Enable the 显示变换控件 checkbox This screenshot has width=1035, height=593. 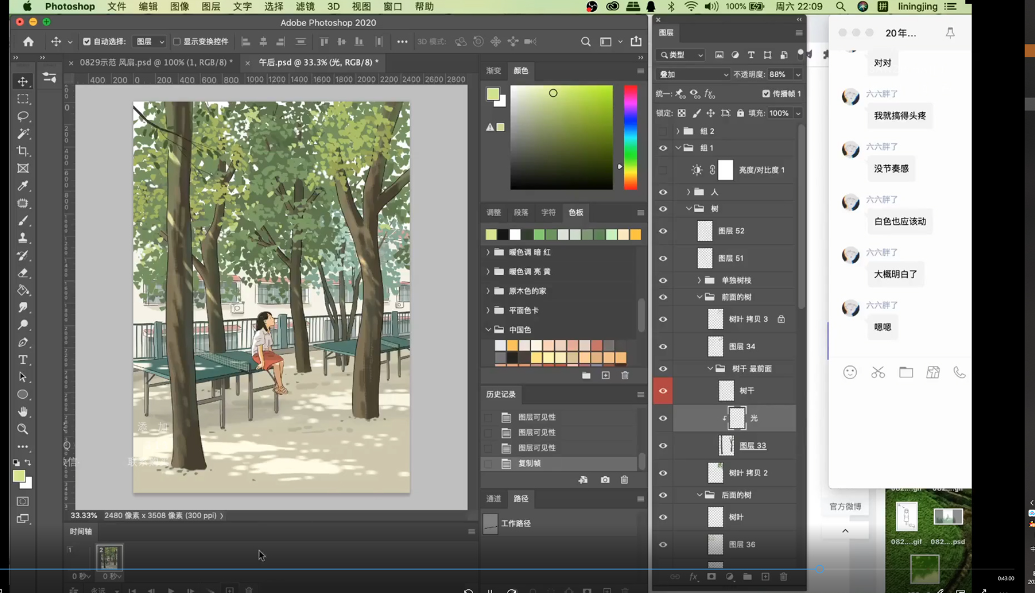[x=177, y=42]
